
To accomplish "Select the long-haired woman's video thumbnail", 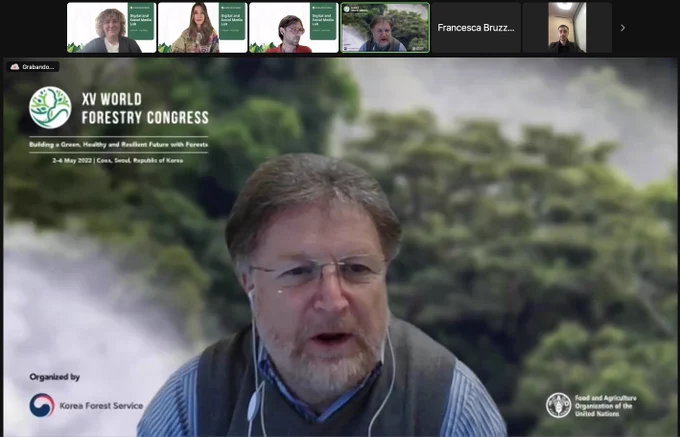I will pos(203,28).
